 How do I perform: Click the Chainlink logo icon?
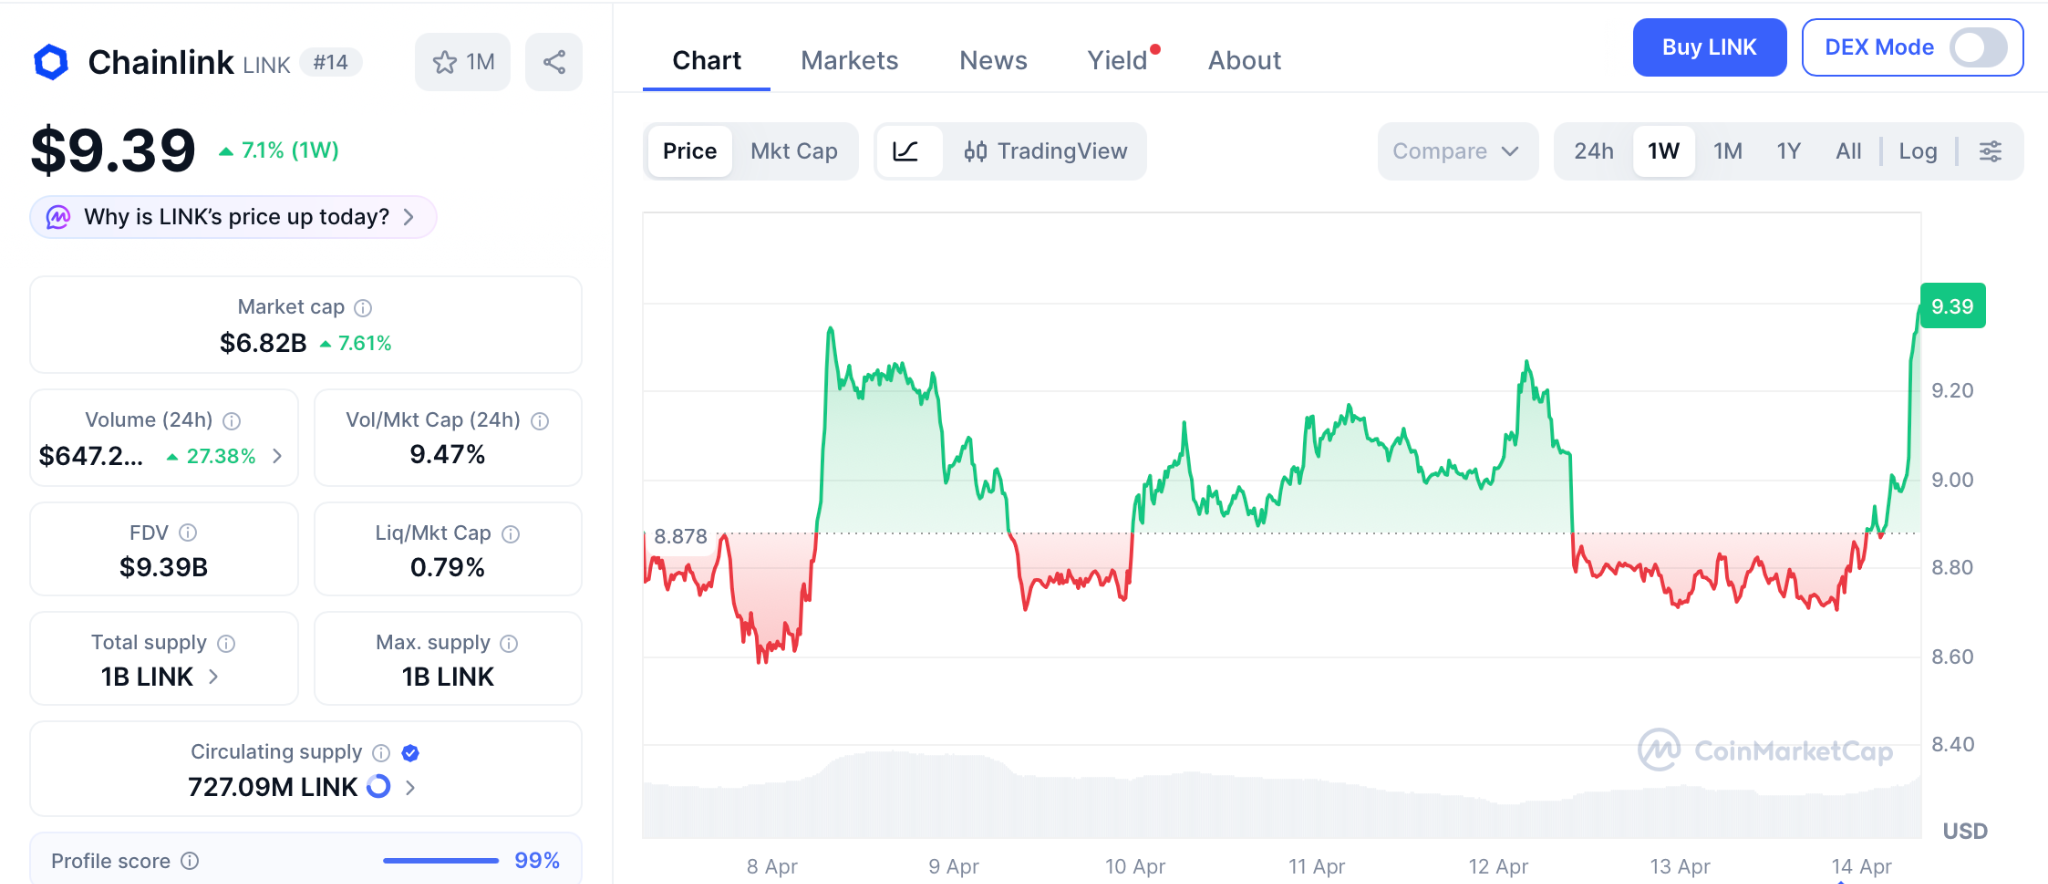[x=51, y=62]
